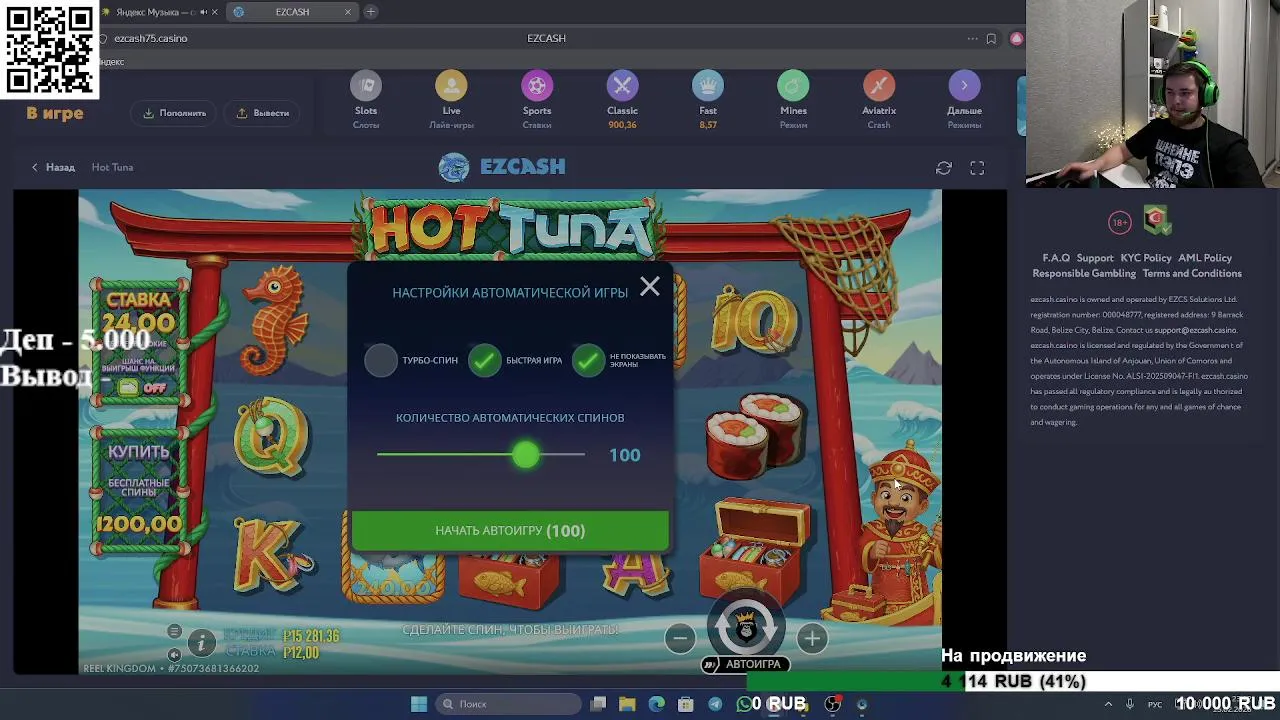Click the Автоигра button

click(745, 664)
